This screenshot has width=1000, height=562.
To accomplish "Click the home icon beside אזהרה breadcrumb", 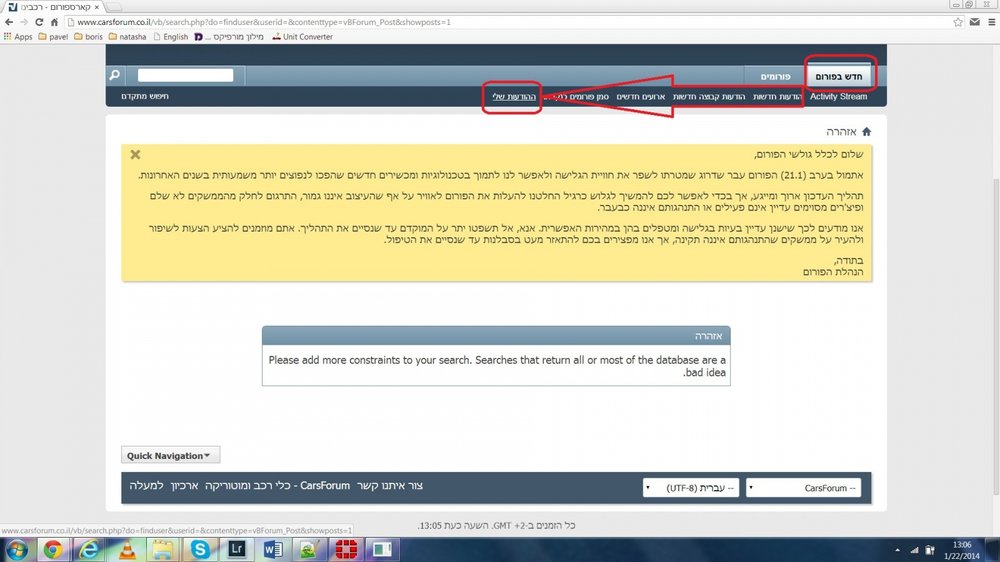I will tap(866, 131).
